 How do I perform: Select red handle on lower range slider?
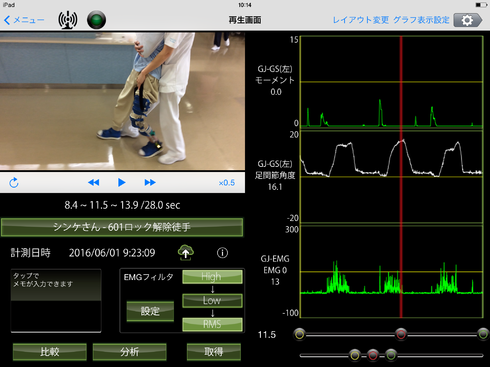click(373, 355)
